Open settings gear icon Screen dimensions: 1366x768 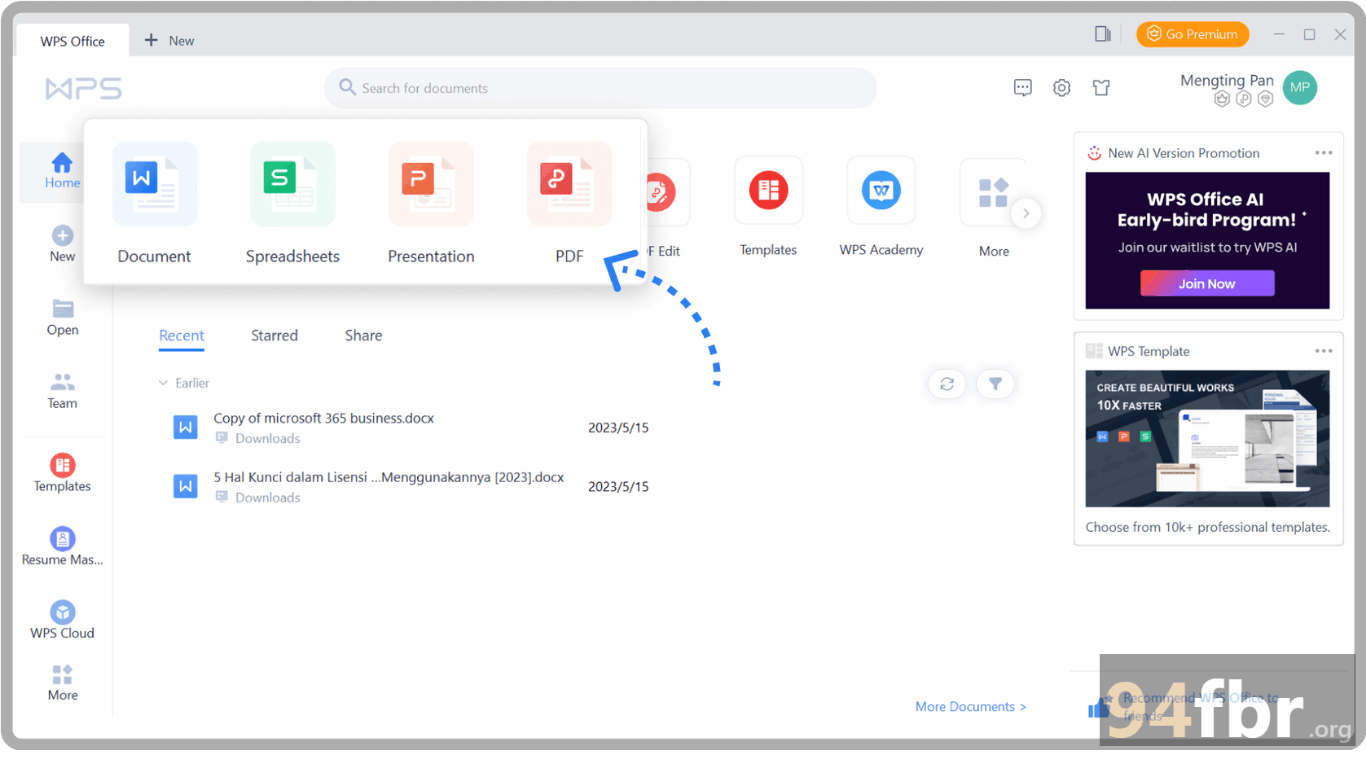(1062, 88)
